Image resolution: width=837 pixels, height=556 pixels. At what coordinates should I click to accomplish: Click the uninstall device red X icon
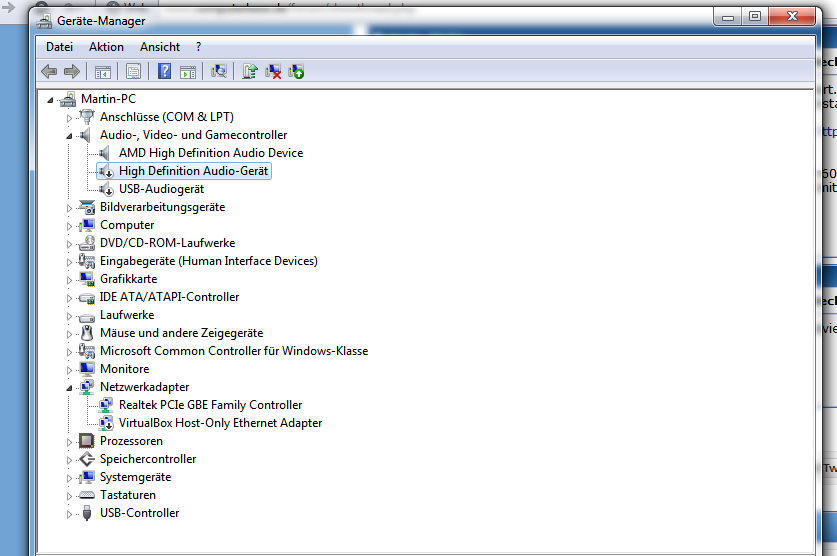point(273,72)
